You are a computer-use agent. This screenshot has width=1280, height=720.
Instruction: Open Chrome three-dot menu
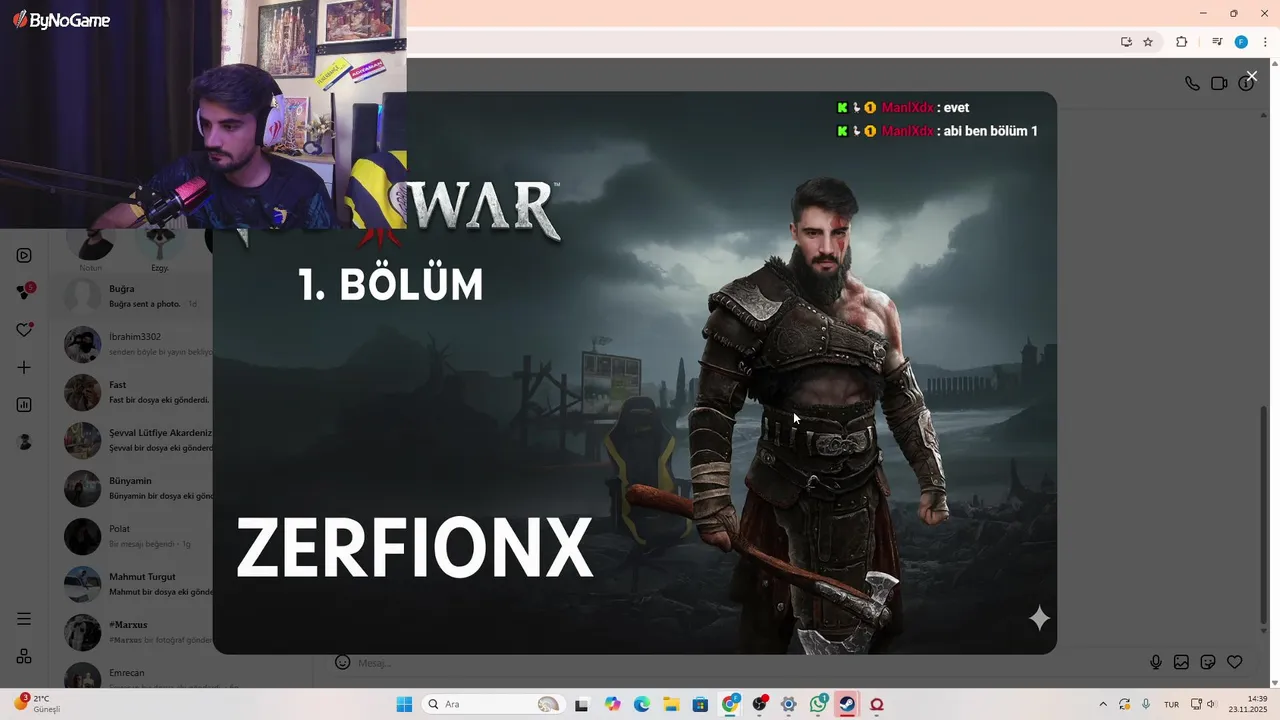tap(1265, 42)
